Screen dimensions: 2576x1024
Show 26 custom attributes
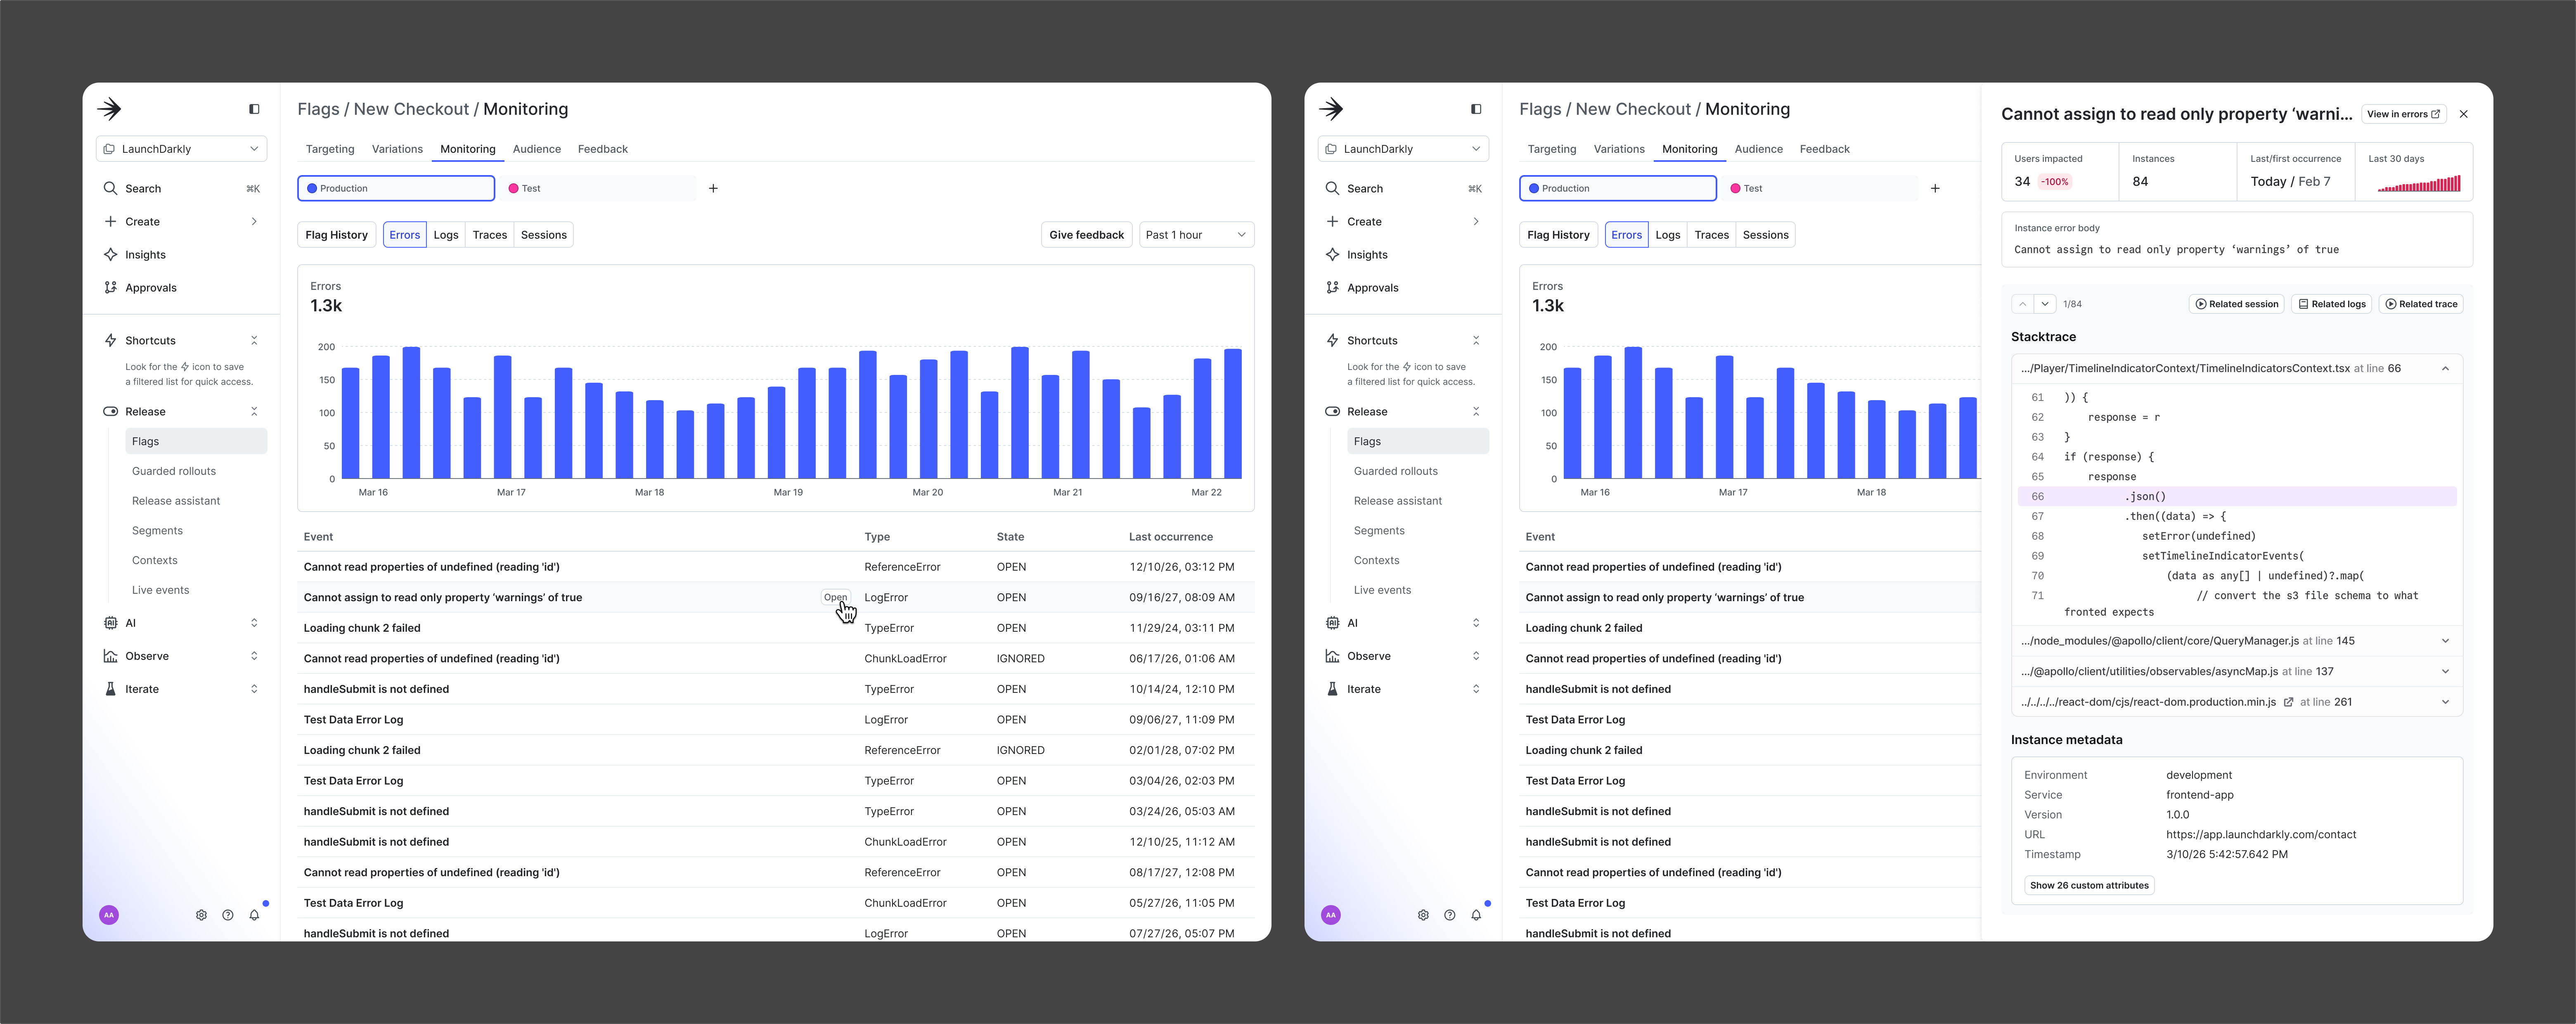coord(2089,885)
